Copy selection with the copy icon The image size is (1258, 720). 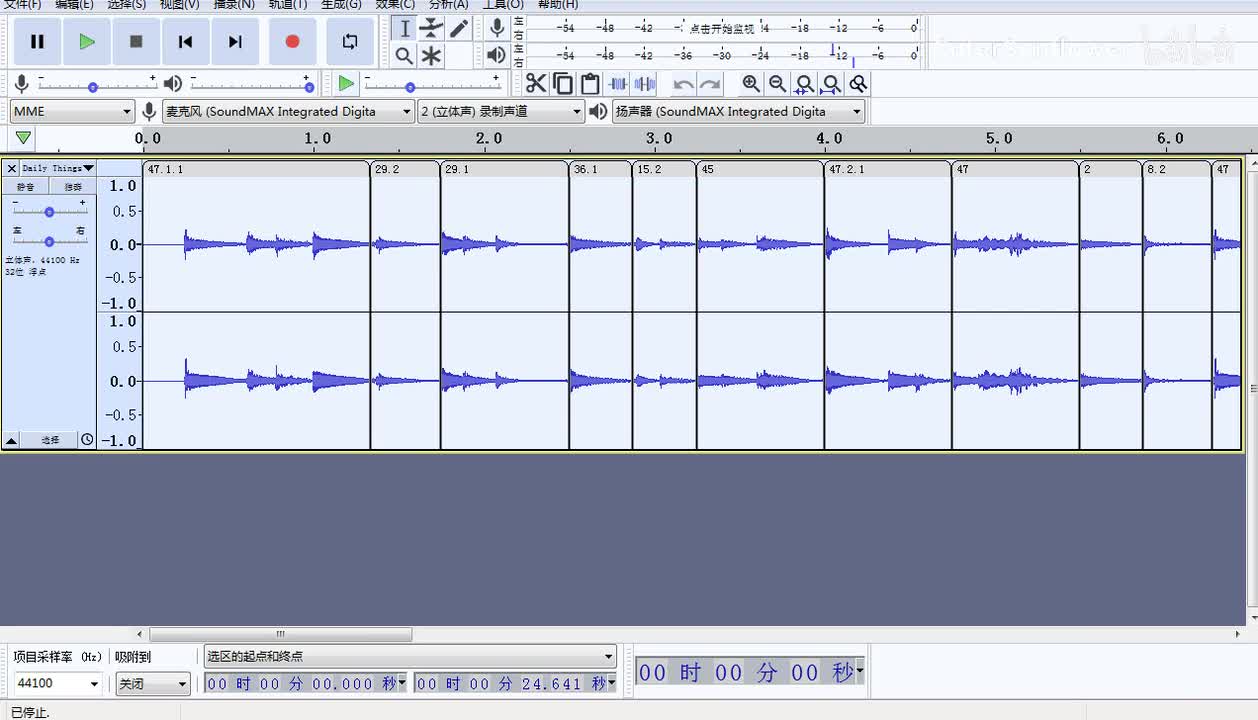point(563,84)
